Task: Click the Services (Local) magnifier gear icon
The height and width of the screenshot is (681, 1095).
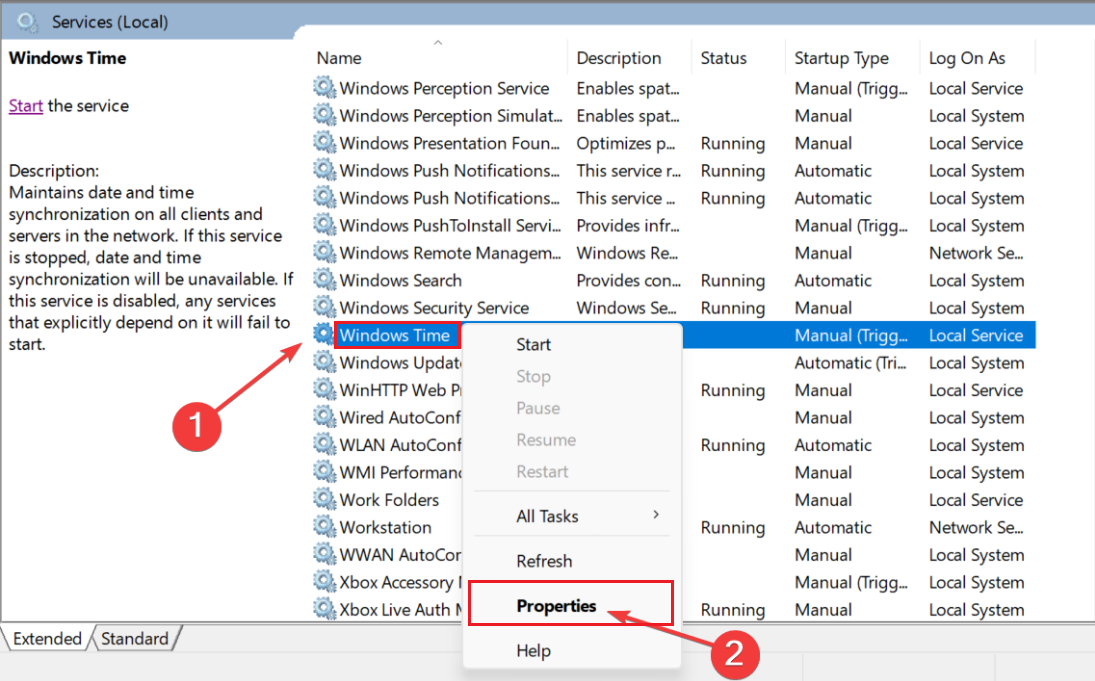Action: coord(28,22)
